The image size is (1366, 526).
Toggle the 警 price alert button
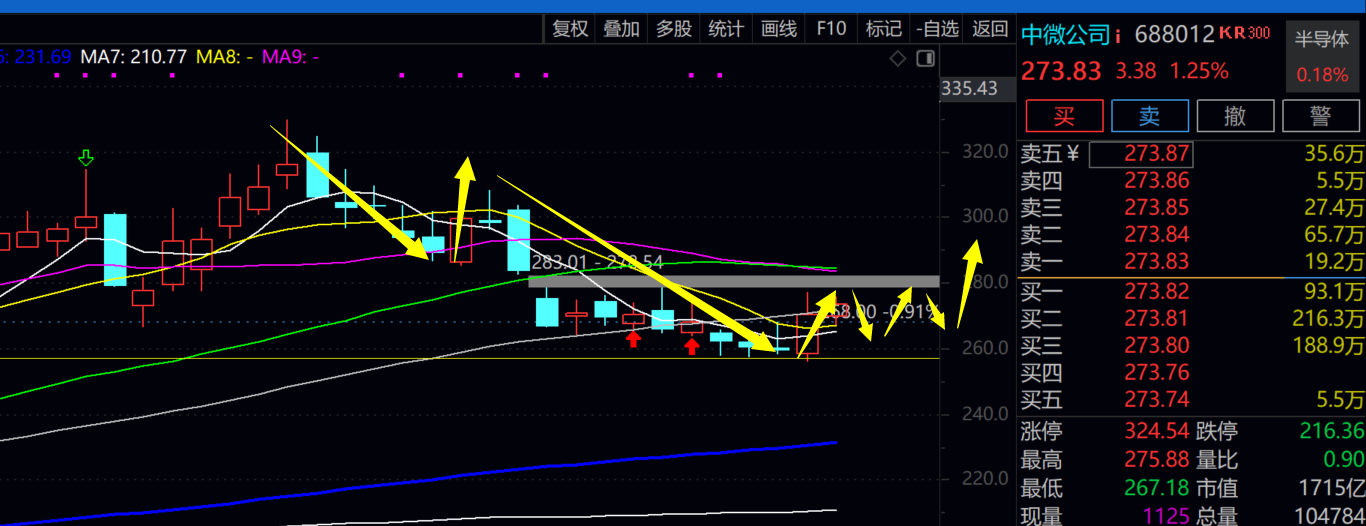click(x=1321, y=116)
